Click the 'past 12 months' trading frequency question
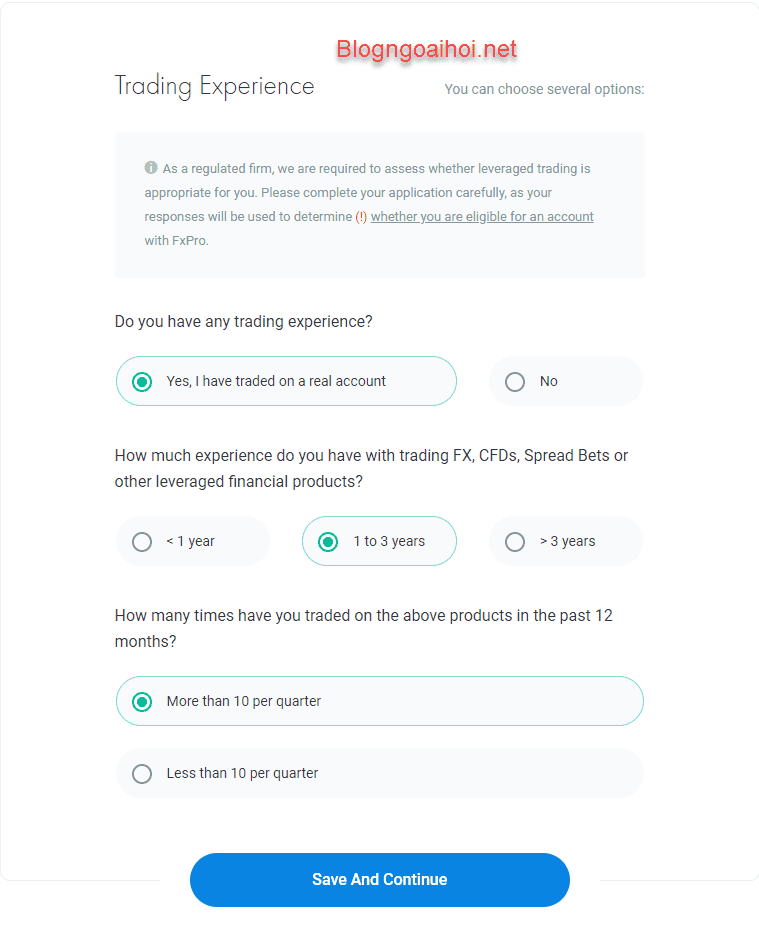 363,628
